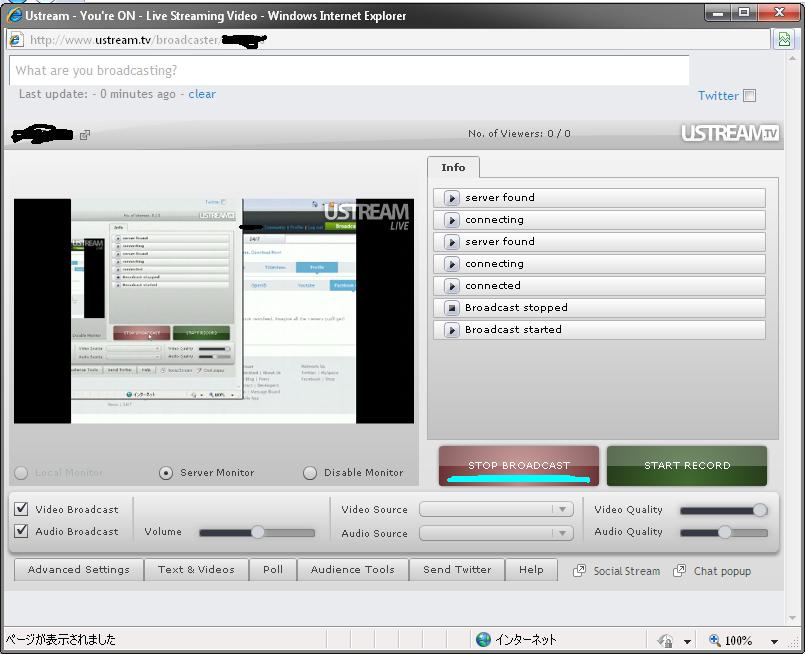Click the zoom magnifier icon in status bar
Image resolution: width=805 pixels, height=654 pixels.
[714, 640]
